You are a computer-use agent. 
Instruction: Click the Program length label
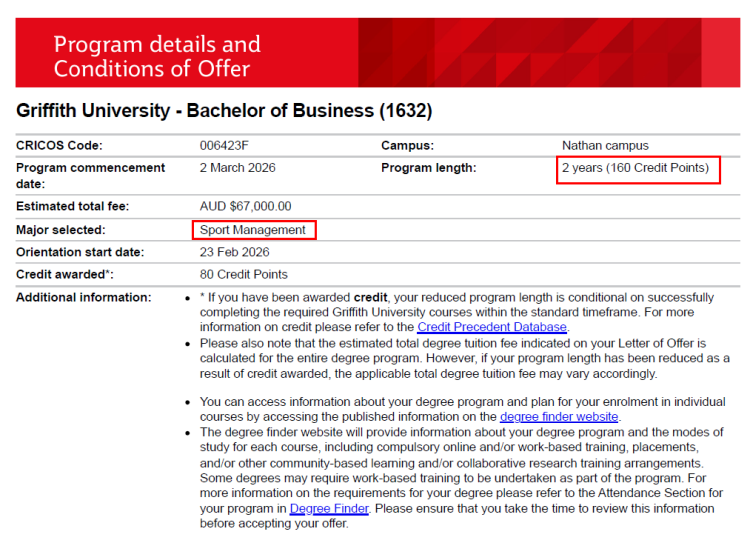coord(429,168)
